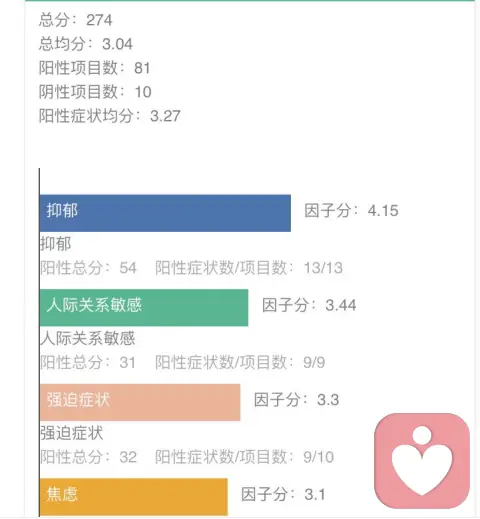Image resolution: width=480 pixels, height=519 pixels.
Task: Click the 阳性症状数/项目数 9/10 text
Action: 244,457
